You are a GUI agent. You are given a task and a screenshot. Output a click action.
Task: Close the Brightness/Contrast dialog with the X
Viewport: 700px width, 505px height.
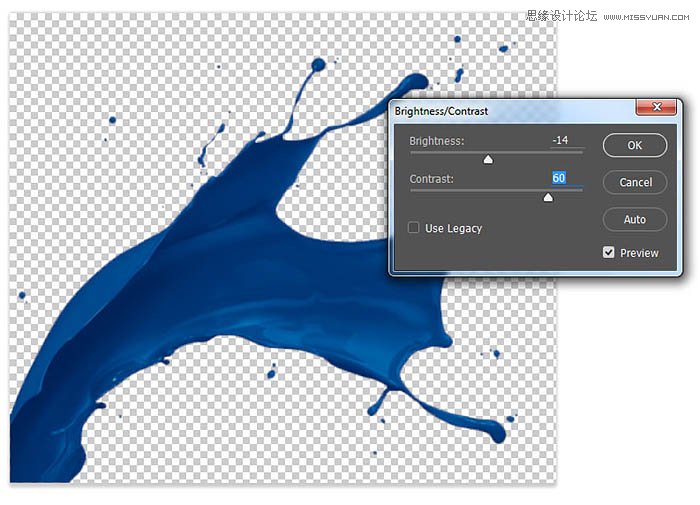654,108
